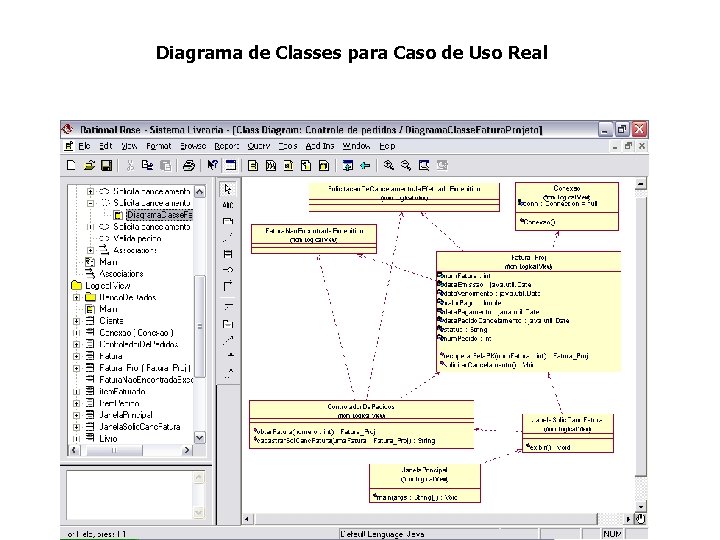Image resolution: width=720 pixels, height=540 pixels.
Task: Toggle the View Documentation toolbar icon
Action: click(231, 165)
